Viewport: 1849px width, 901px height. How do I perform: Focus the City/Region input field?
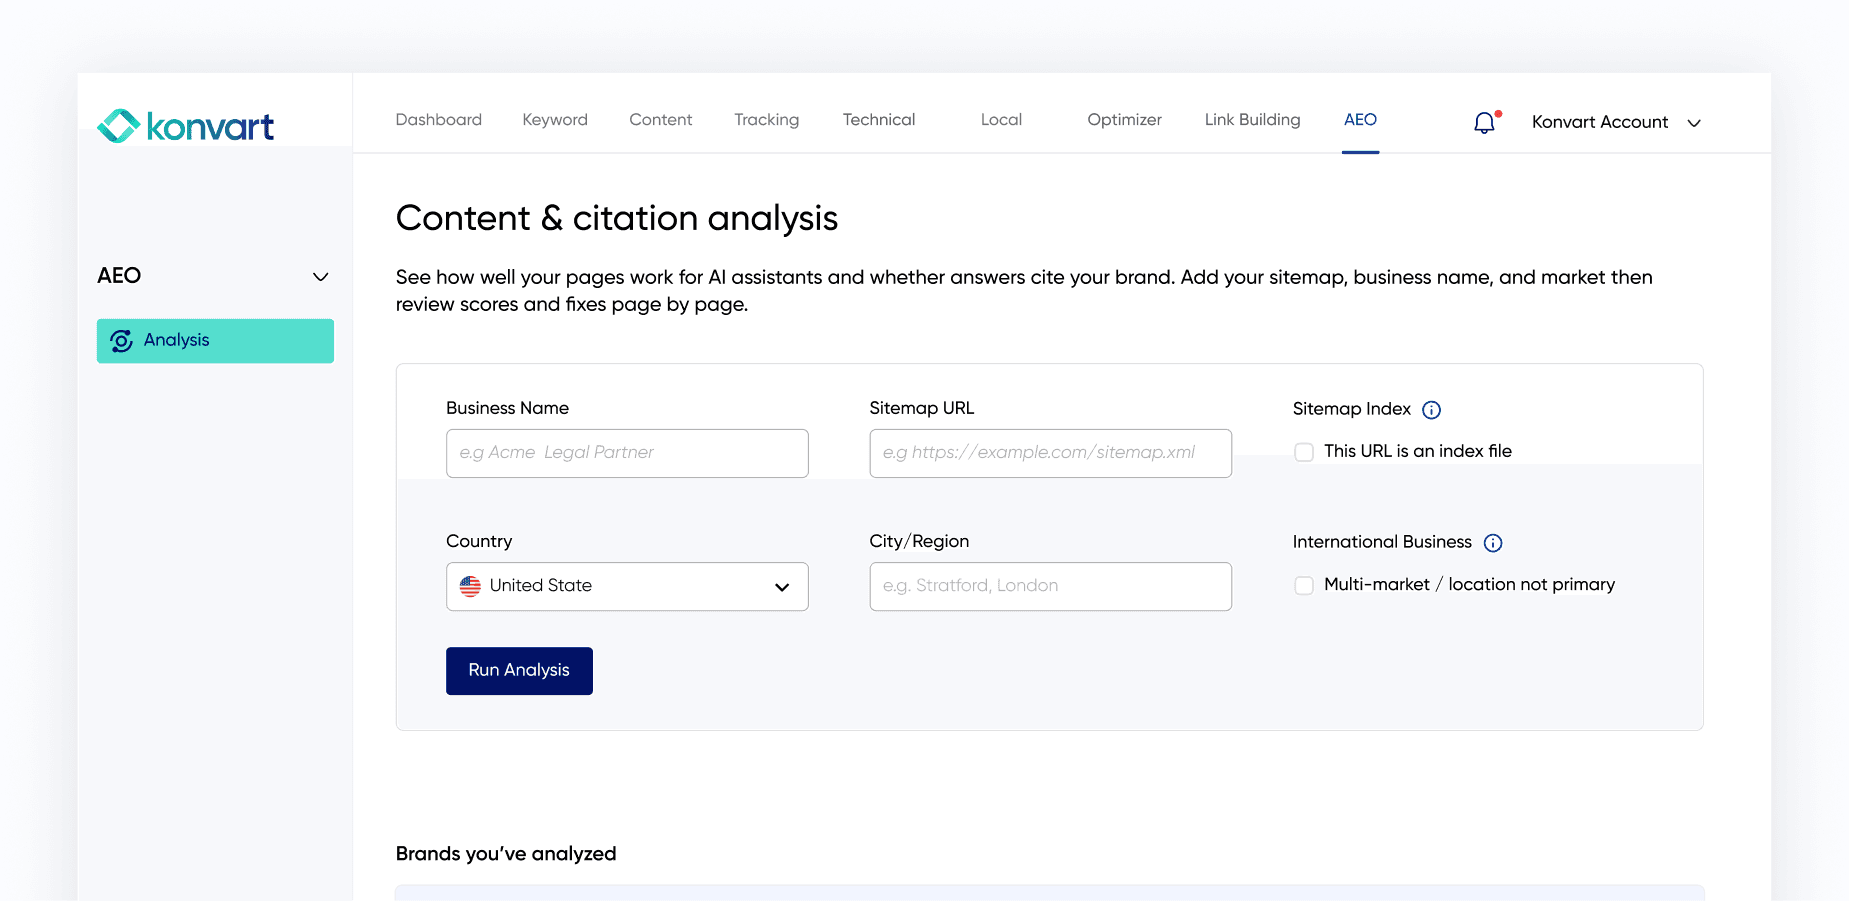1051,587
